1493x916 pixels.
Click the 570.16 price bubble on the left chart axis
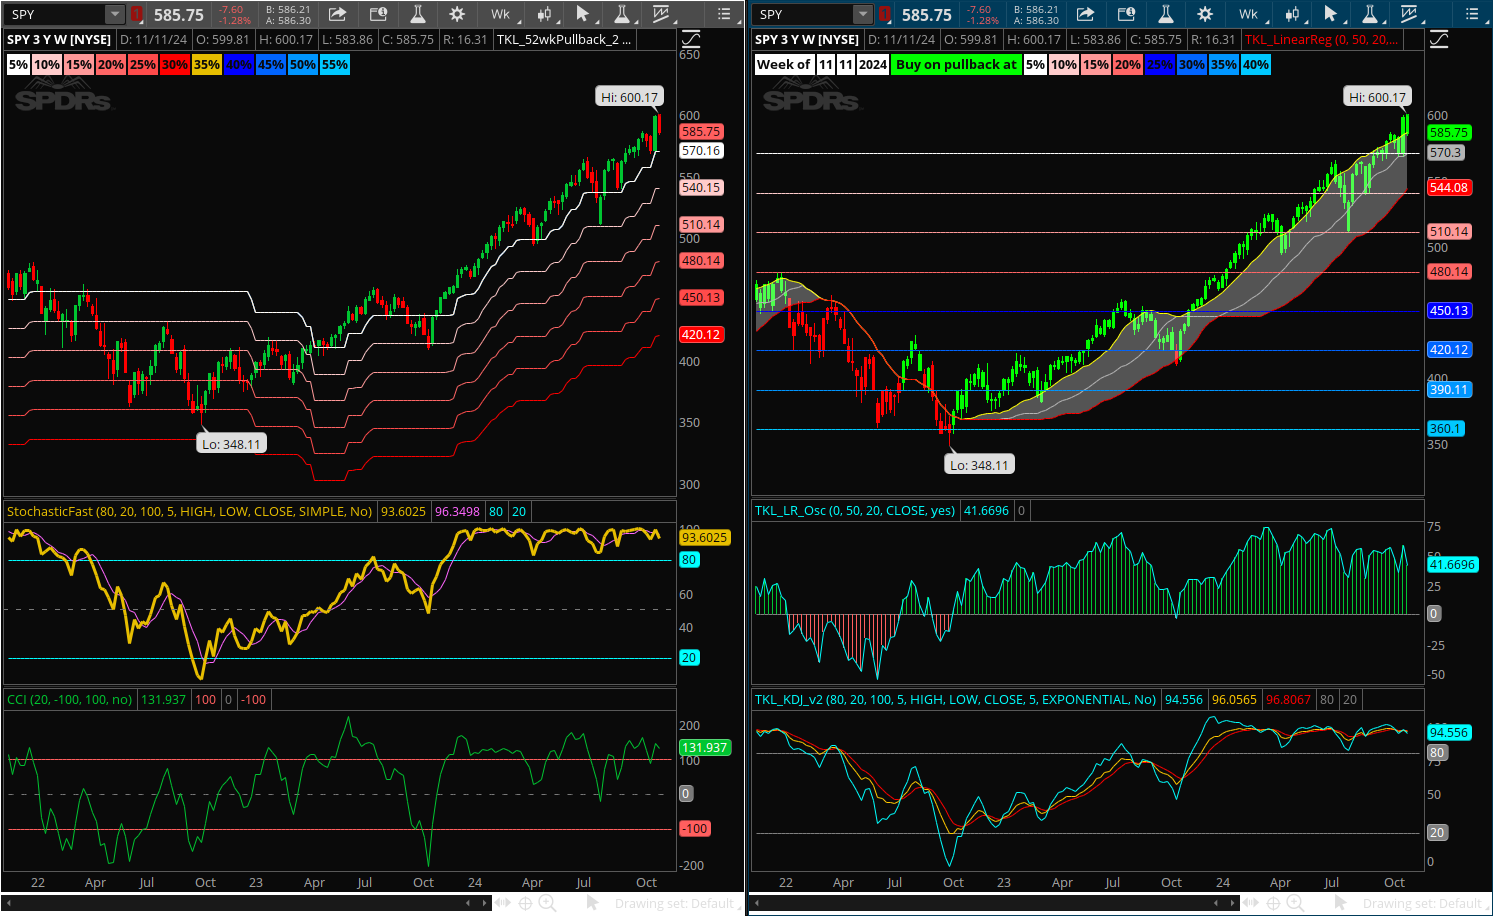pyautogui.click(x=701, y=150)
